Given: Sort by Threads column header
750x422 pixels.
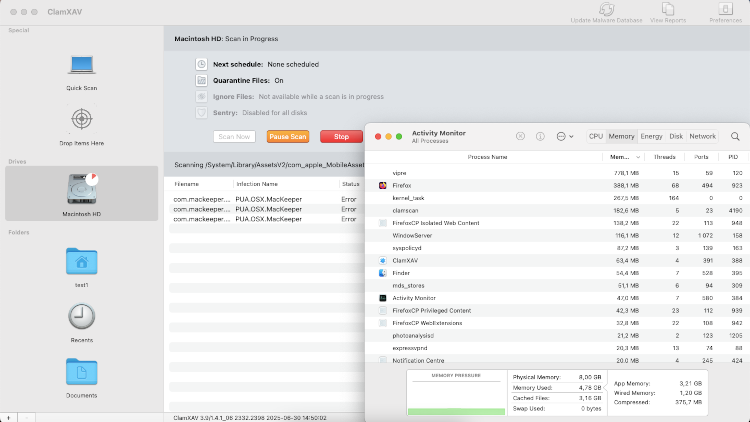Looking at the screenshot, I should (664, 157).
